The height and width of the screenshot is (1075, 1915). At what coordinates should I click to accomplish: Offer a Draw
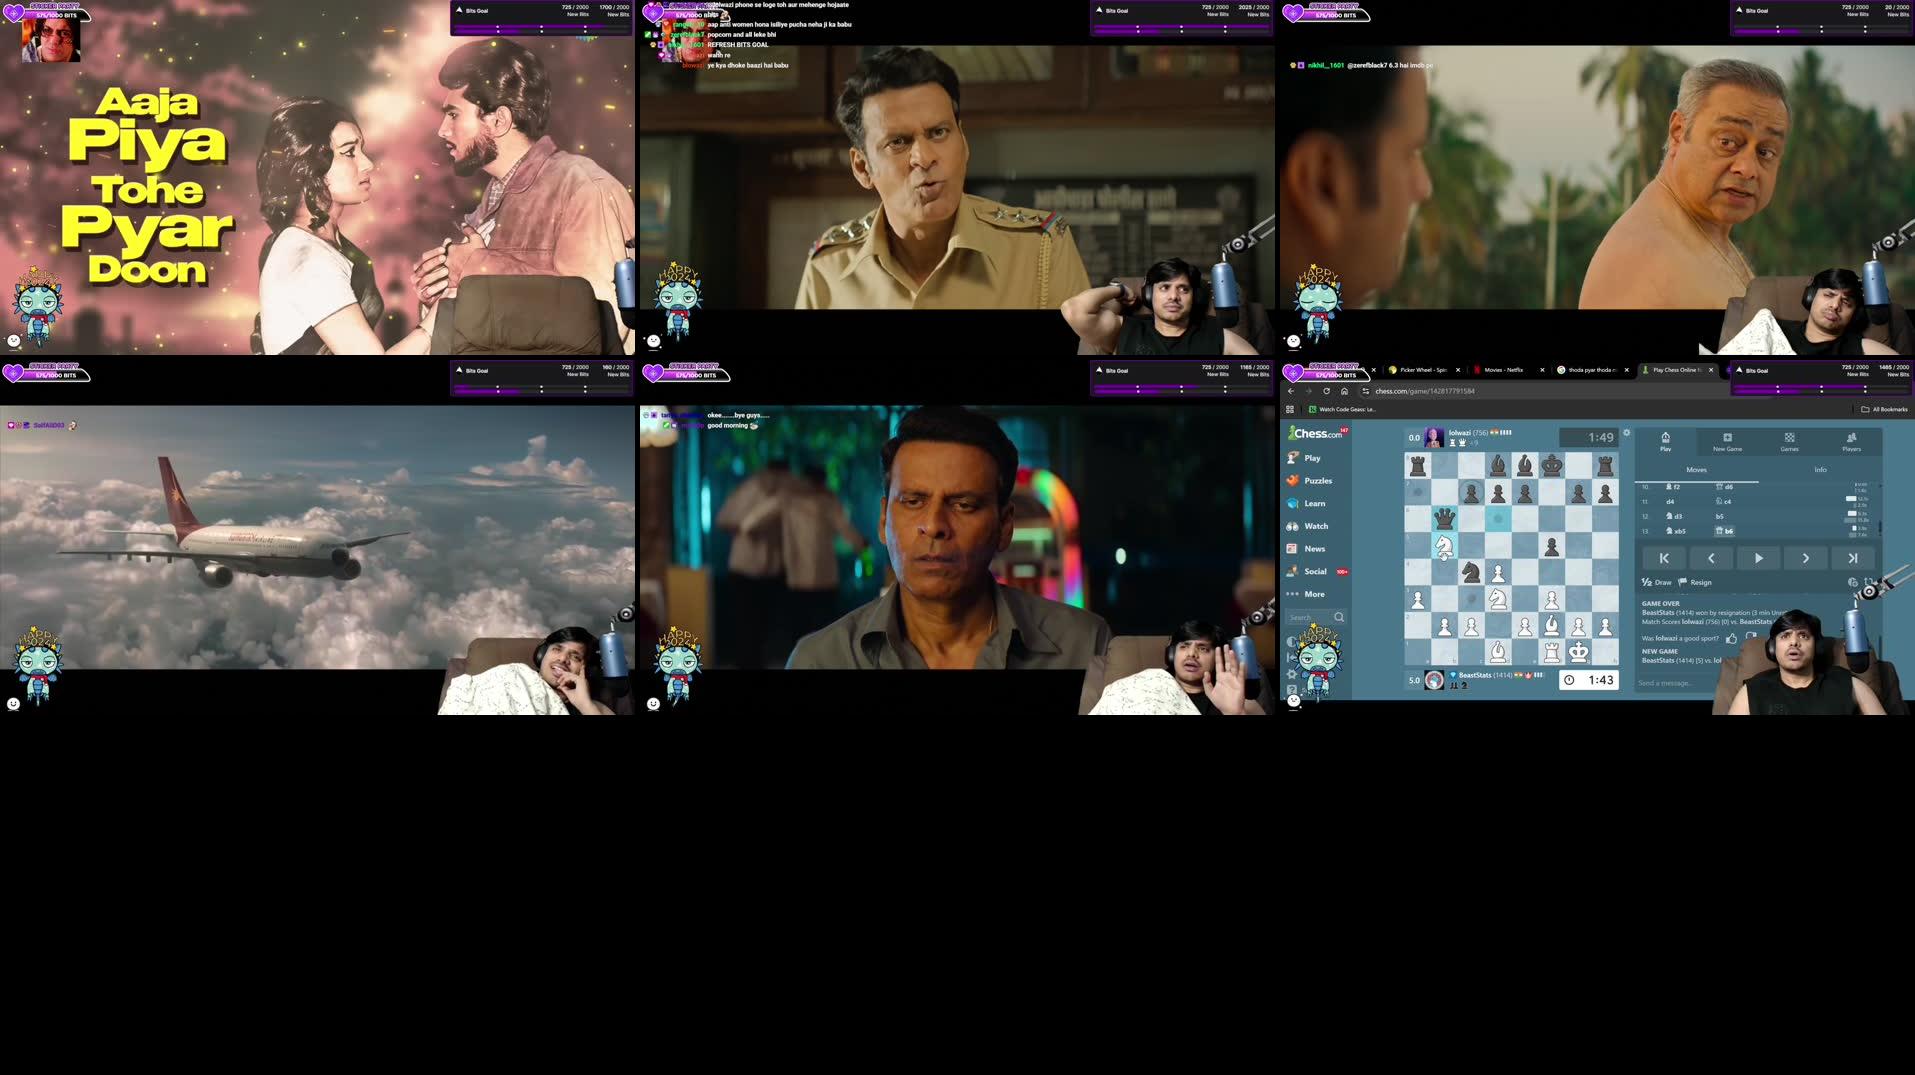pyautogui.click(x=1656, y=582)
